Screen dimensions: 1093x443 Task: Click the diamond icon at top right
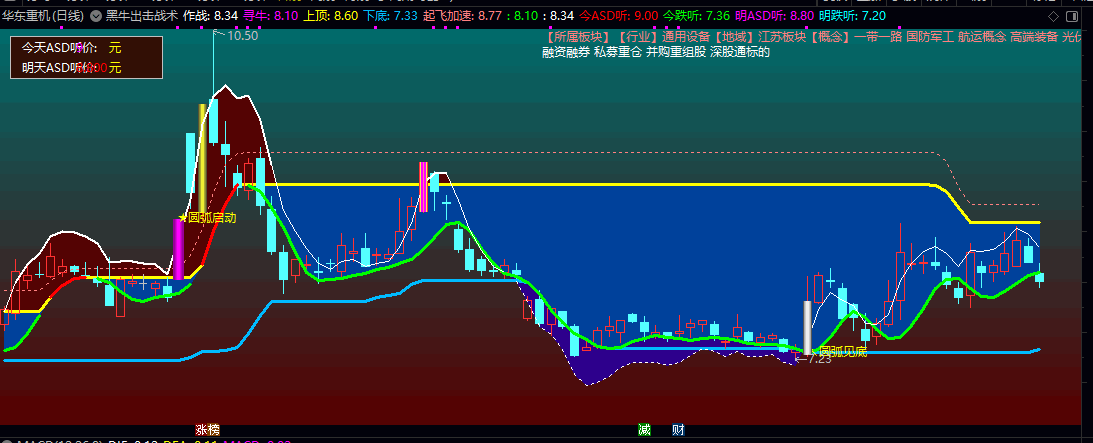tap(1053, 15)
